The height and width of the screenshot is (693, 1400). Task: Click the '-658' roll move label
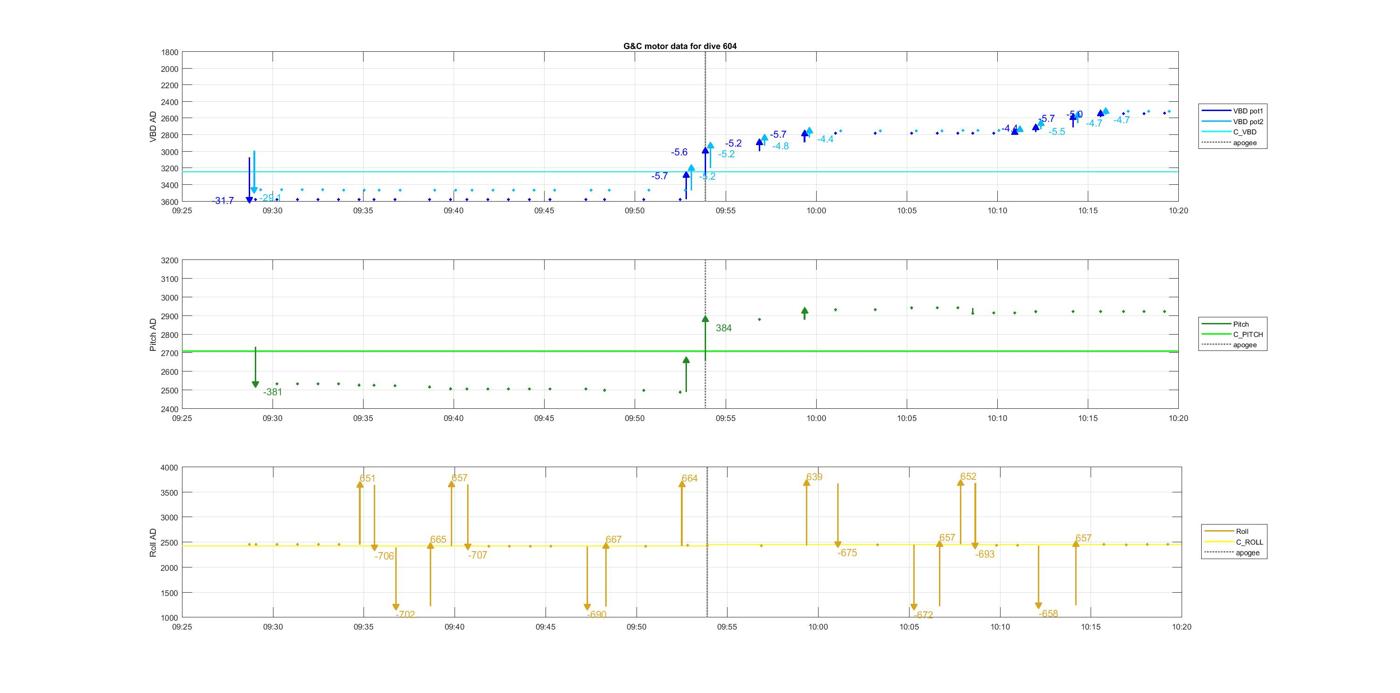(x=1048, y=614)
